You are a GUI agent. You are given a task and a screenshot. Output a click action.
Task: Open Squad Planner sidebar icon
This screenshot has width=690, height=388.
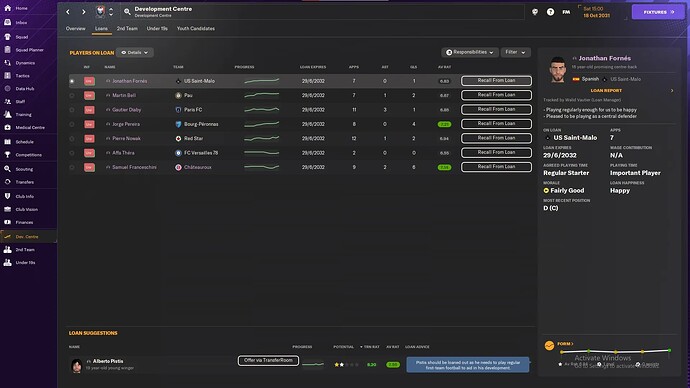click(x=7, y=50)
